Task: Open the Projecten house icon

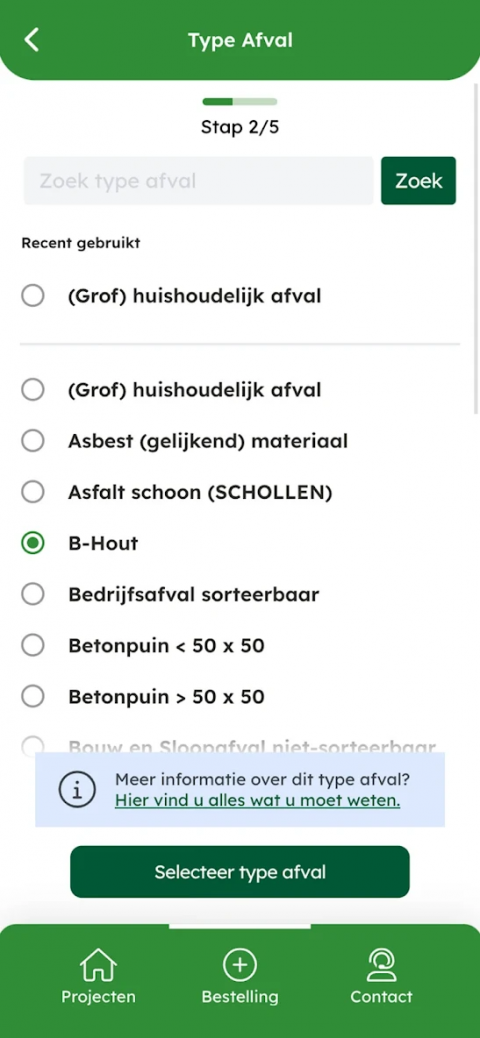Action: pos(98,965)
